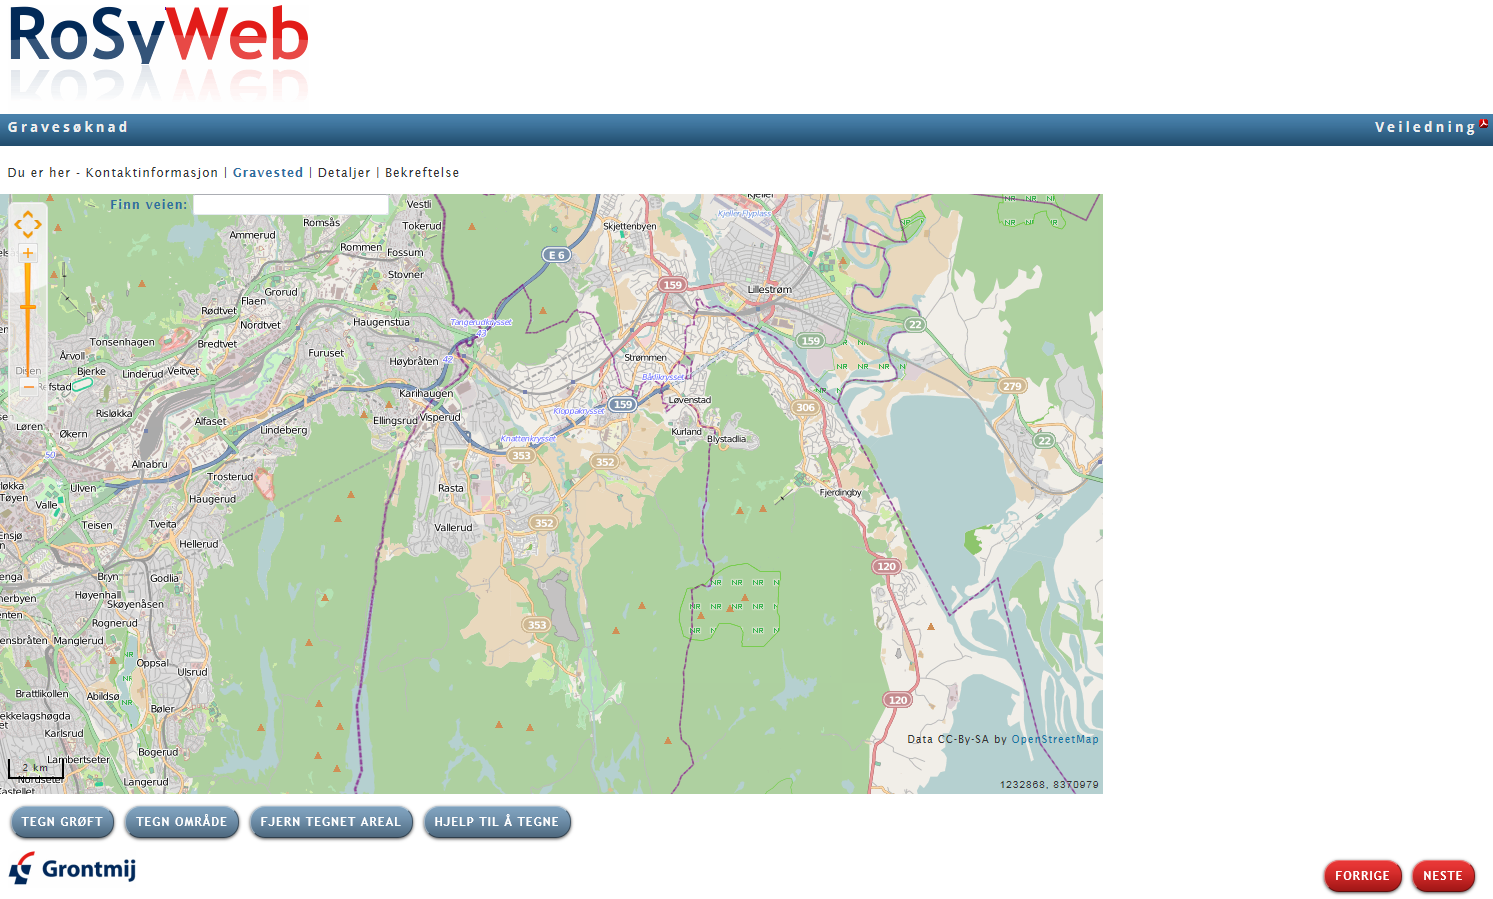Click the Haugenstua label on the map

click(381, 322)
